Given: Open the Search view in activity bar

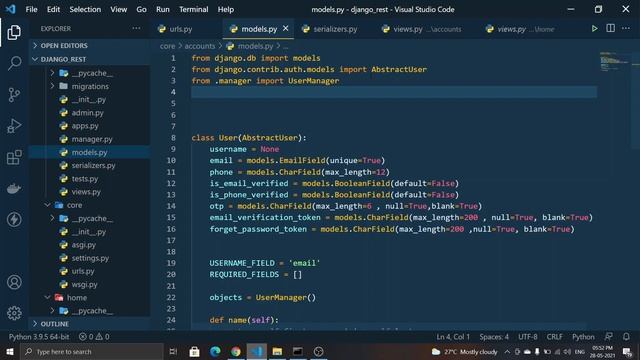Looking at the screenshot, I should [14, 63].
